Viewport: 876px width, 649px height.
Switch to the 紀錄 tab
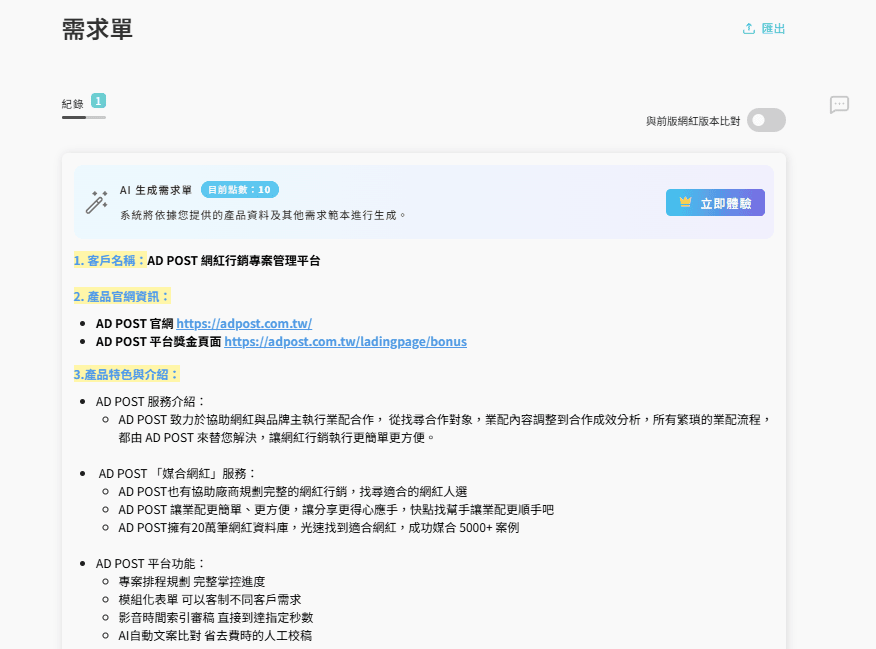[72, 104]
